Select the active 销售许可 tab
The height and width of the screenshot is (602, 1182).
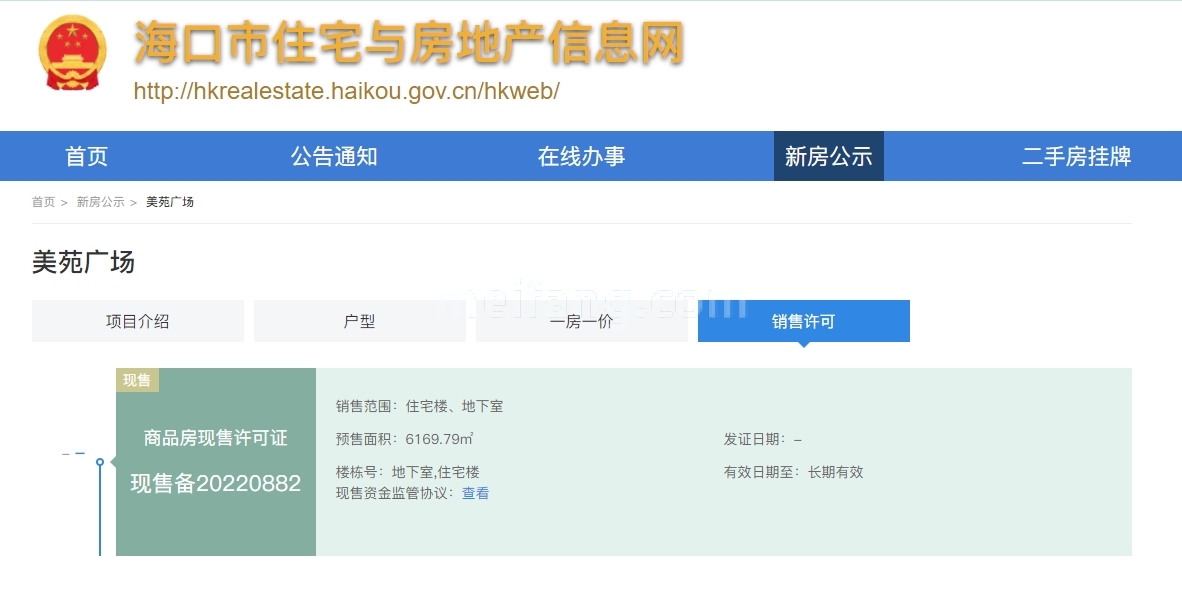(803, 320)
